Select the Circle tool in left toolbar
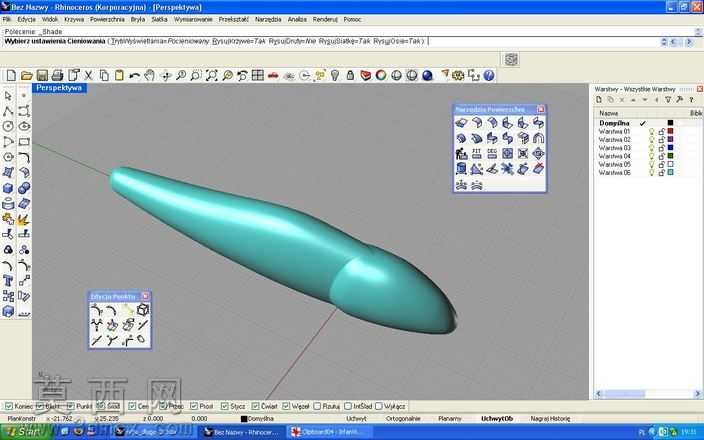The height and width of the screenshot is (440, 704). coord(8,126)
